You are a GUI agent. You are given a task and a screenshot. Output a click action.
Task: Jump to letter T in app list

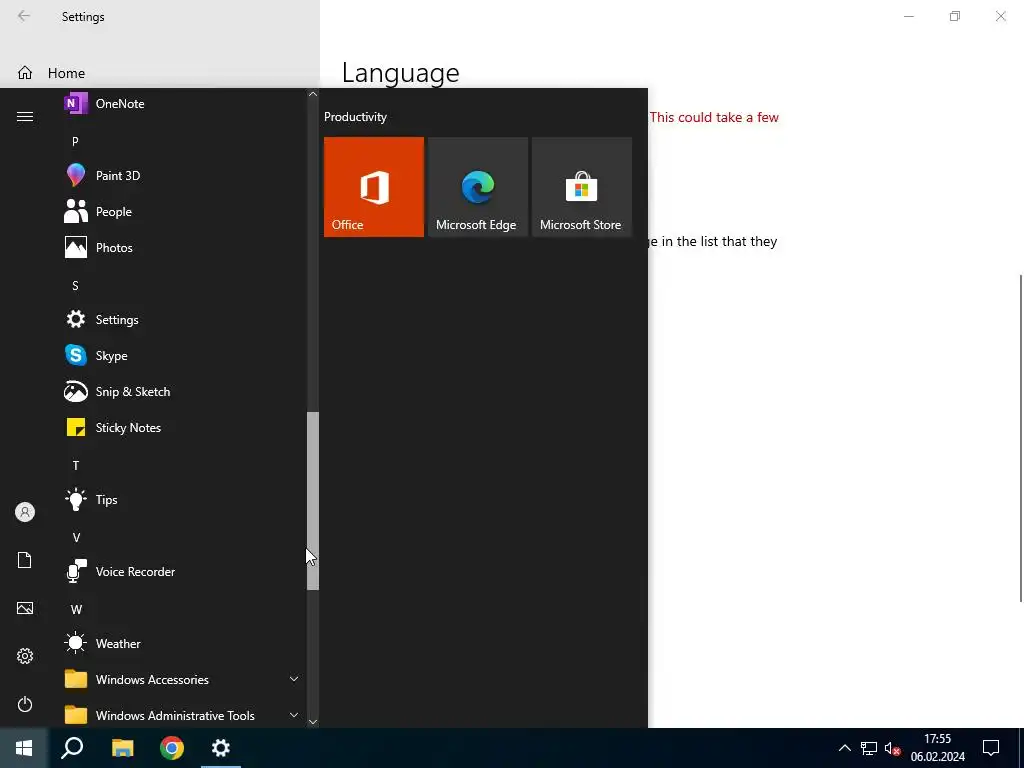click(76, 466)
